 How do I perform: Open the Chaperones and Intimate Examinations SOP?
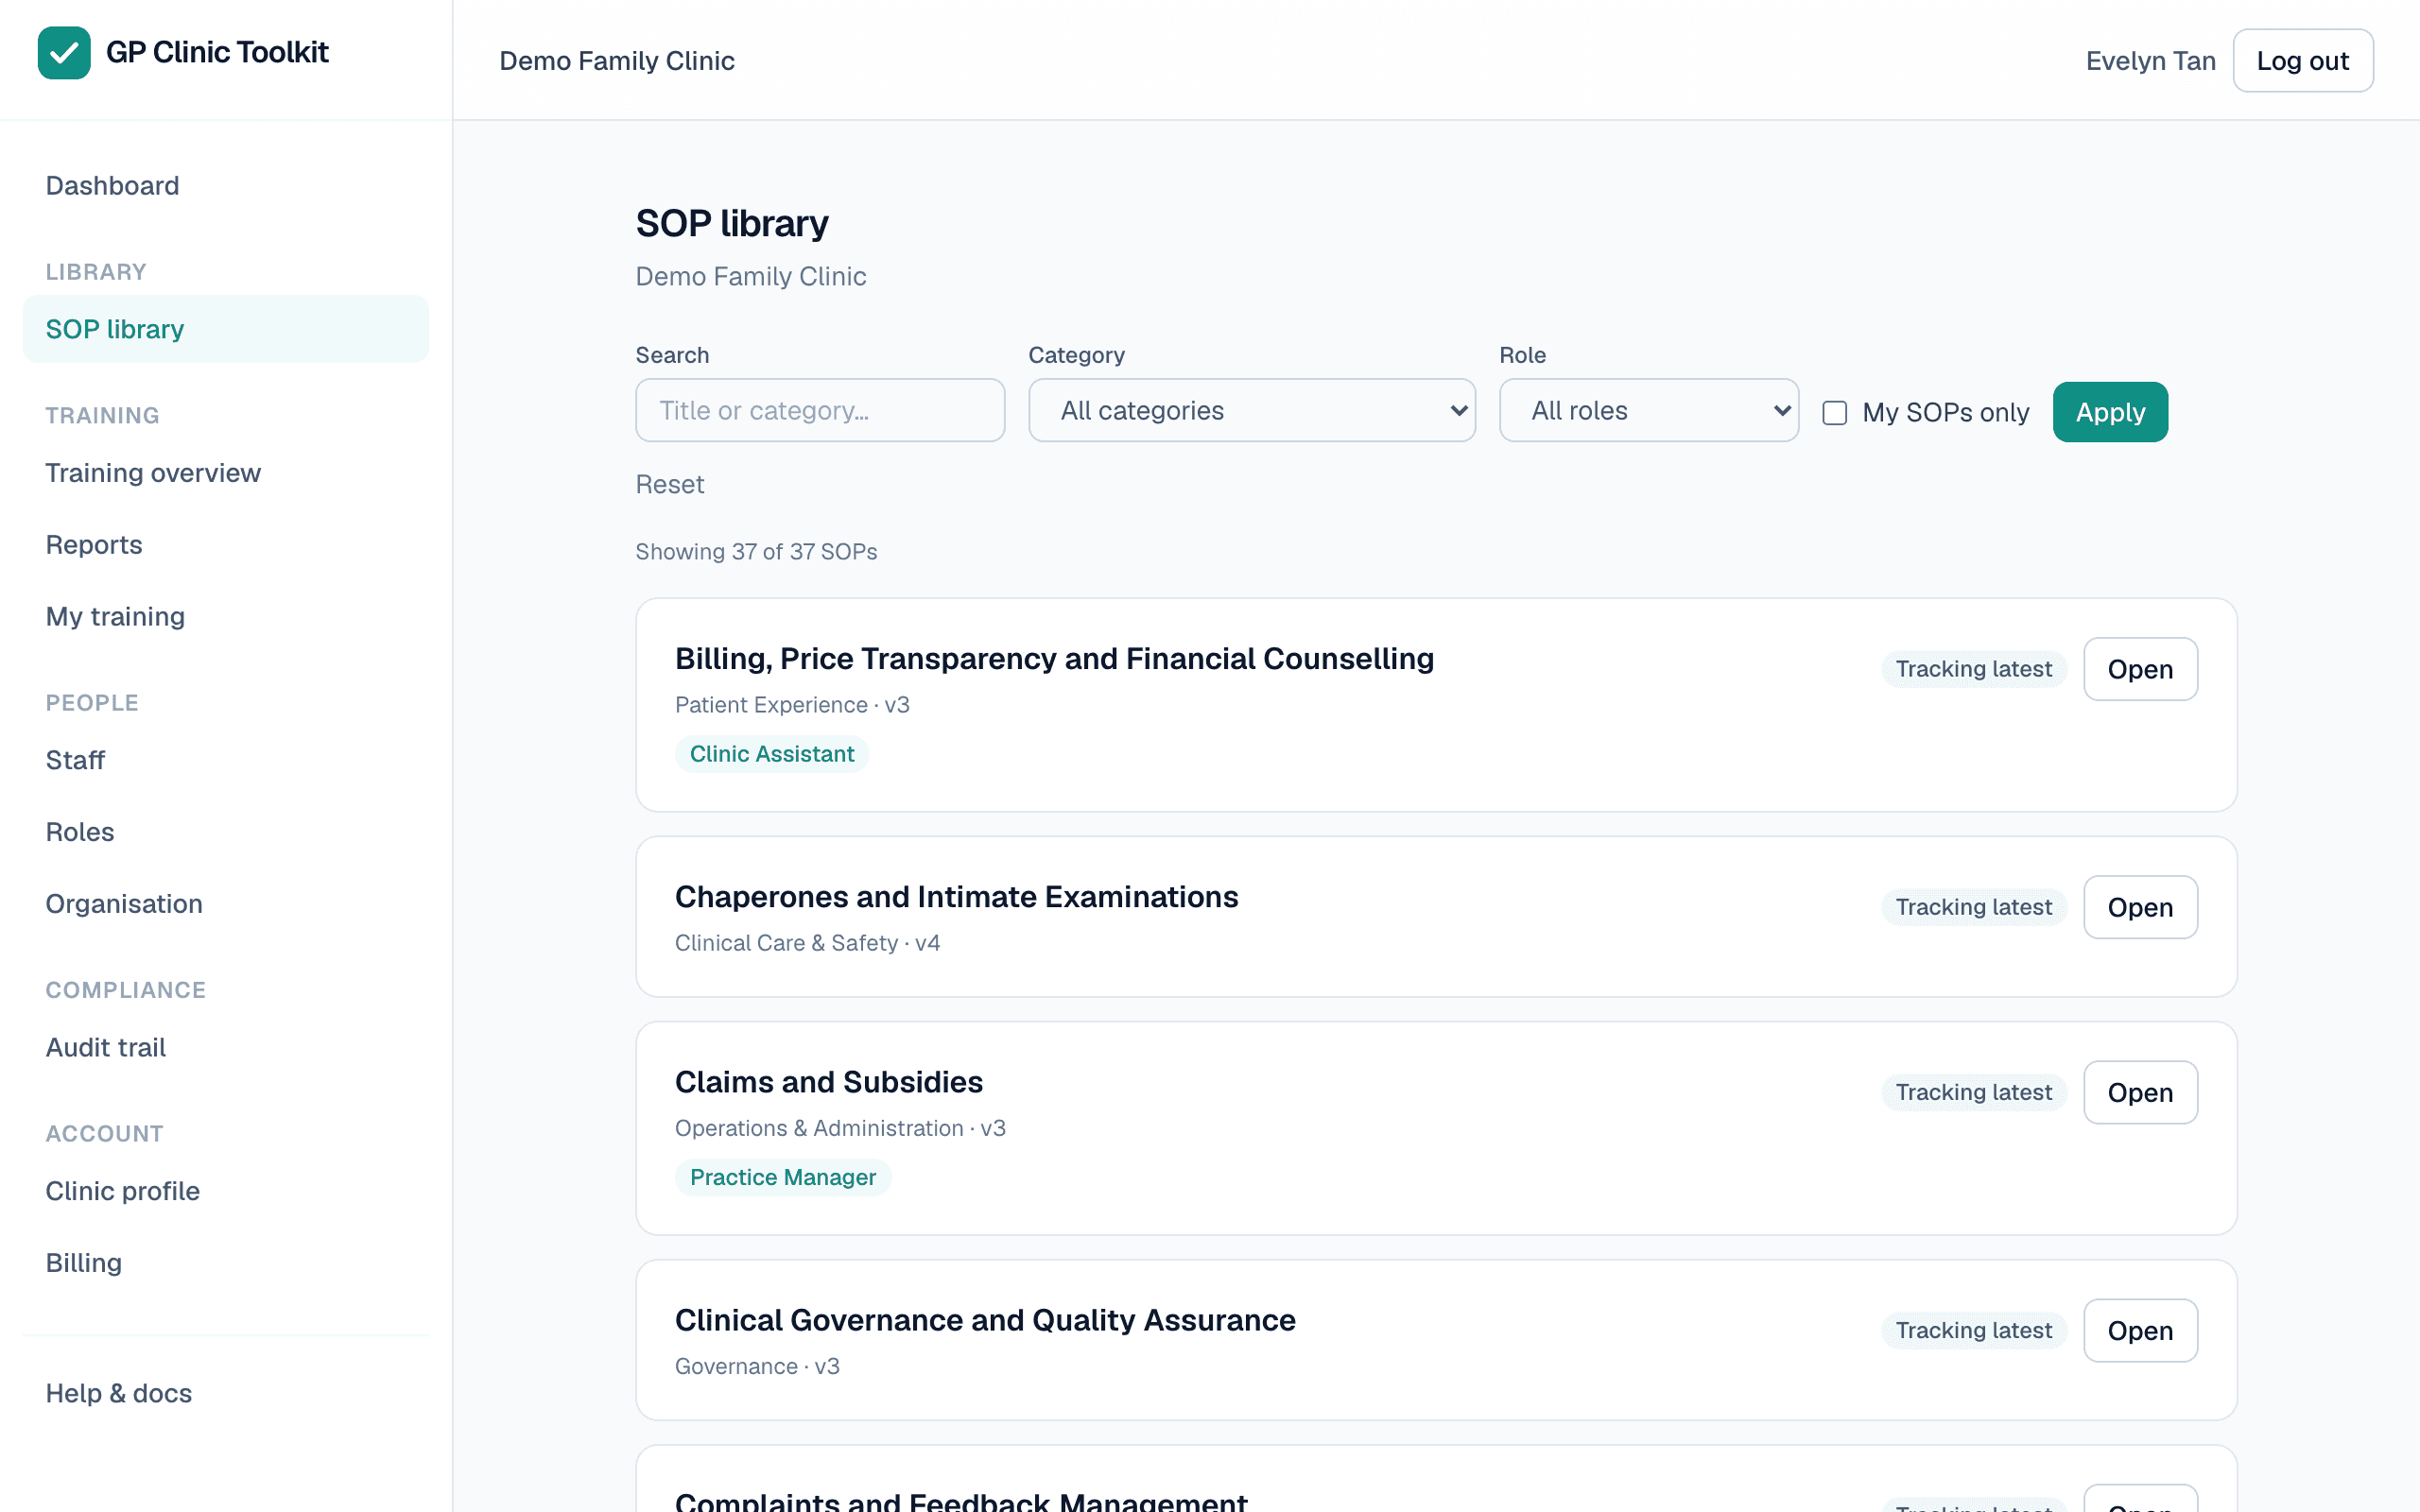point(2140,907)
